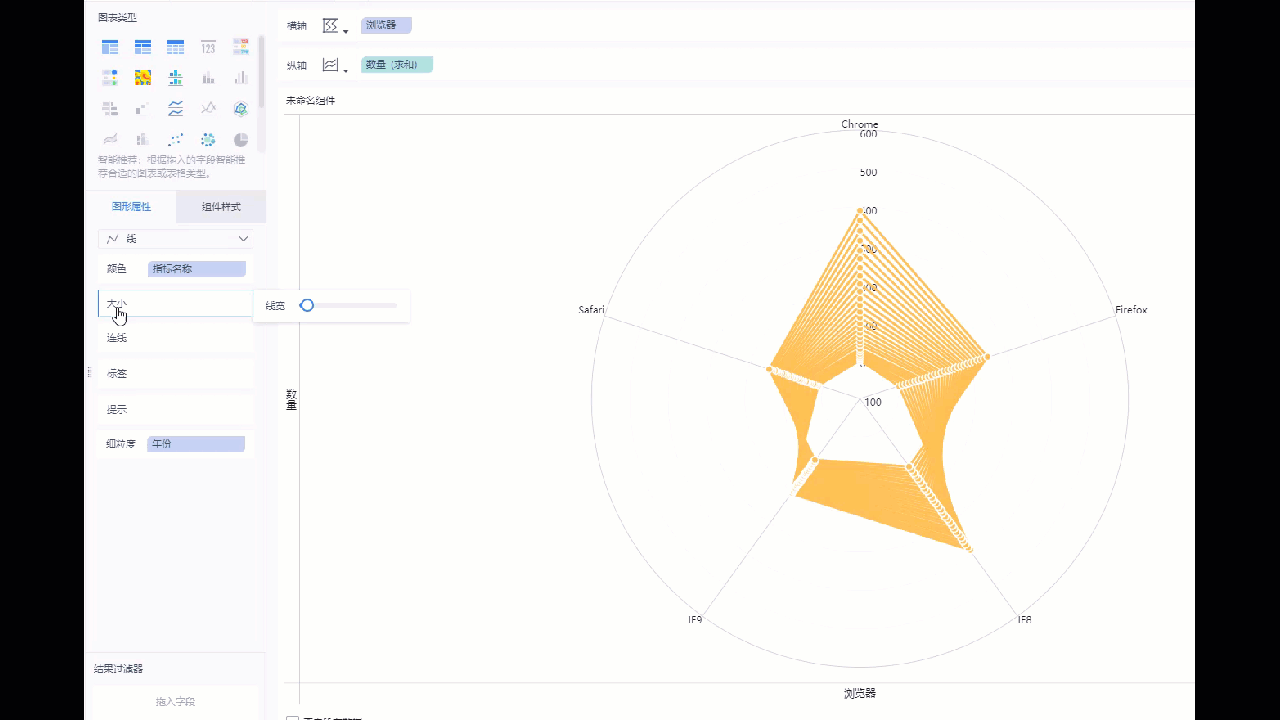1280x720 pixels.
Task: Click the vertical axis (纵轴) line icon
Action: tap(330, 65)
